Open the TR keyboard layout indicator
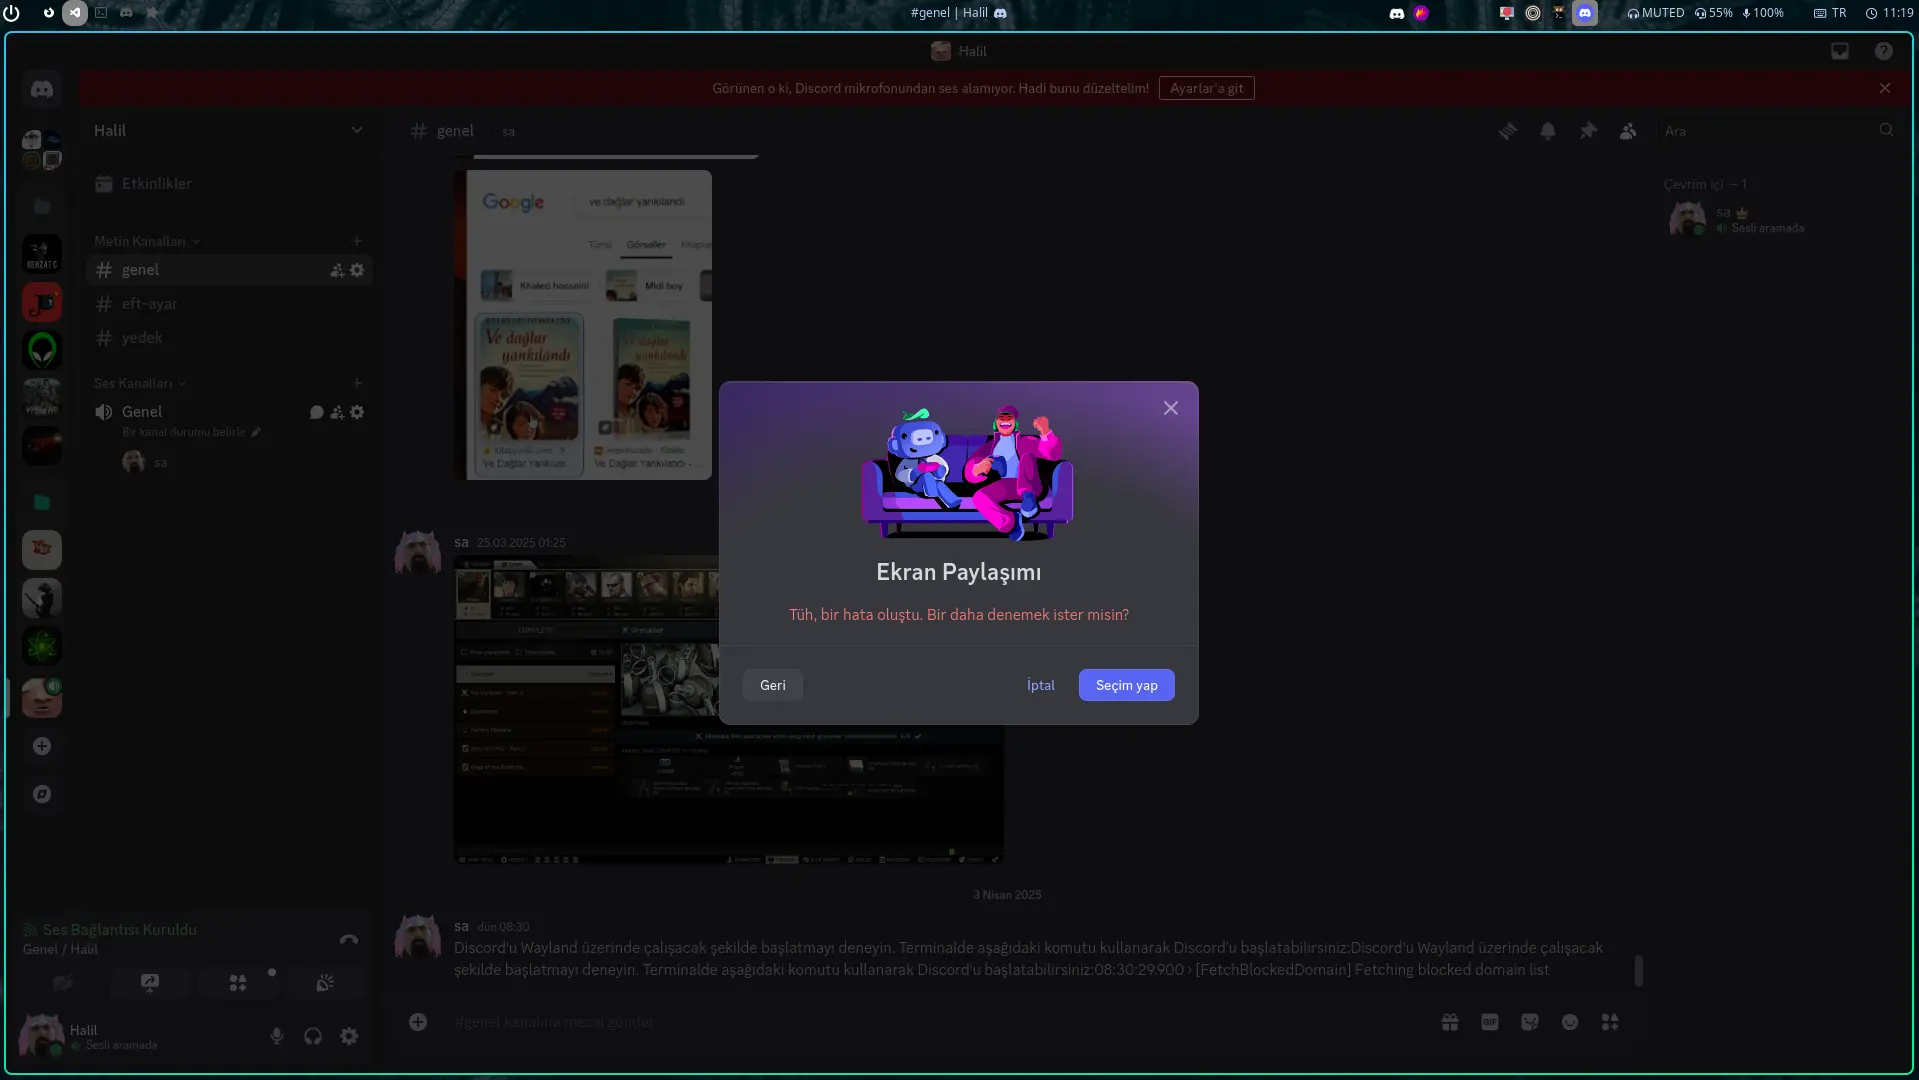Viewport: 1919px width, 1080px height. coord(1831,13)
